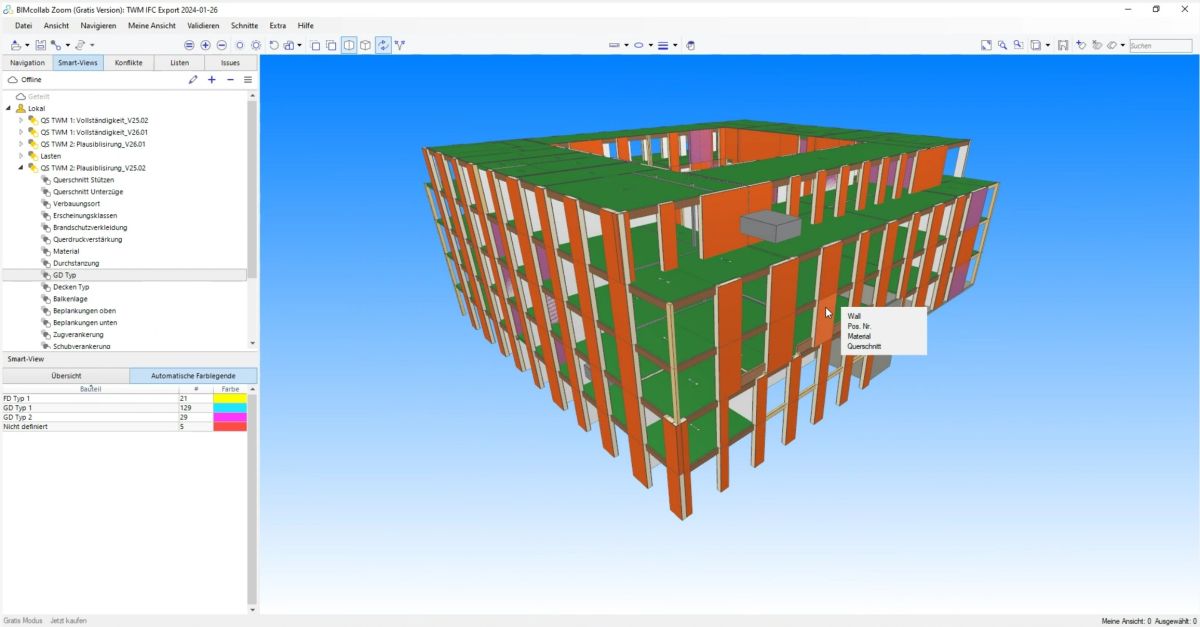Switch to the Konflikte tab
This screenshot has height=627, width=1200.
pos(128,63)
